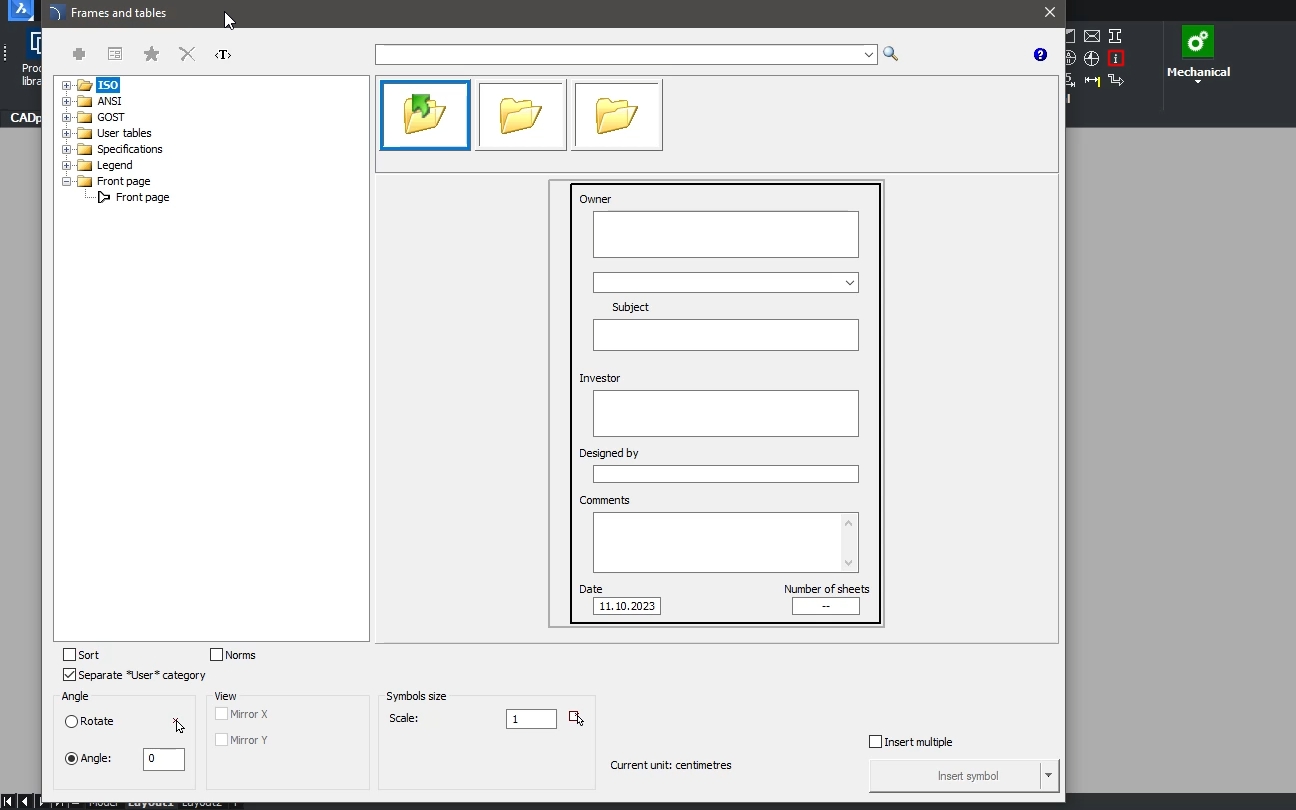This screenshot has height=810, width=1296.
Task: Select the add symbol plus icon
Action: pyautogui.click(x=78, y=54)
